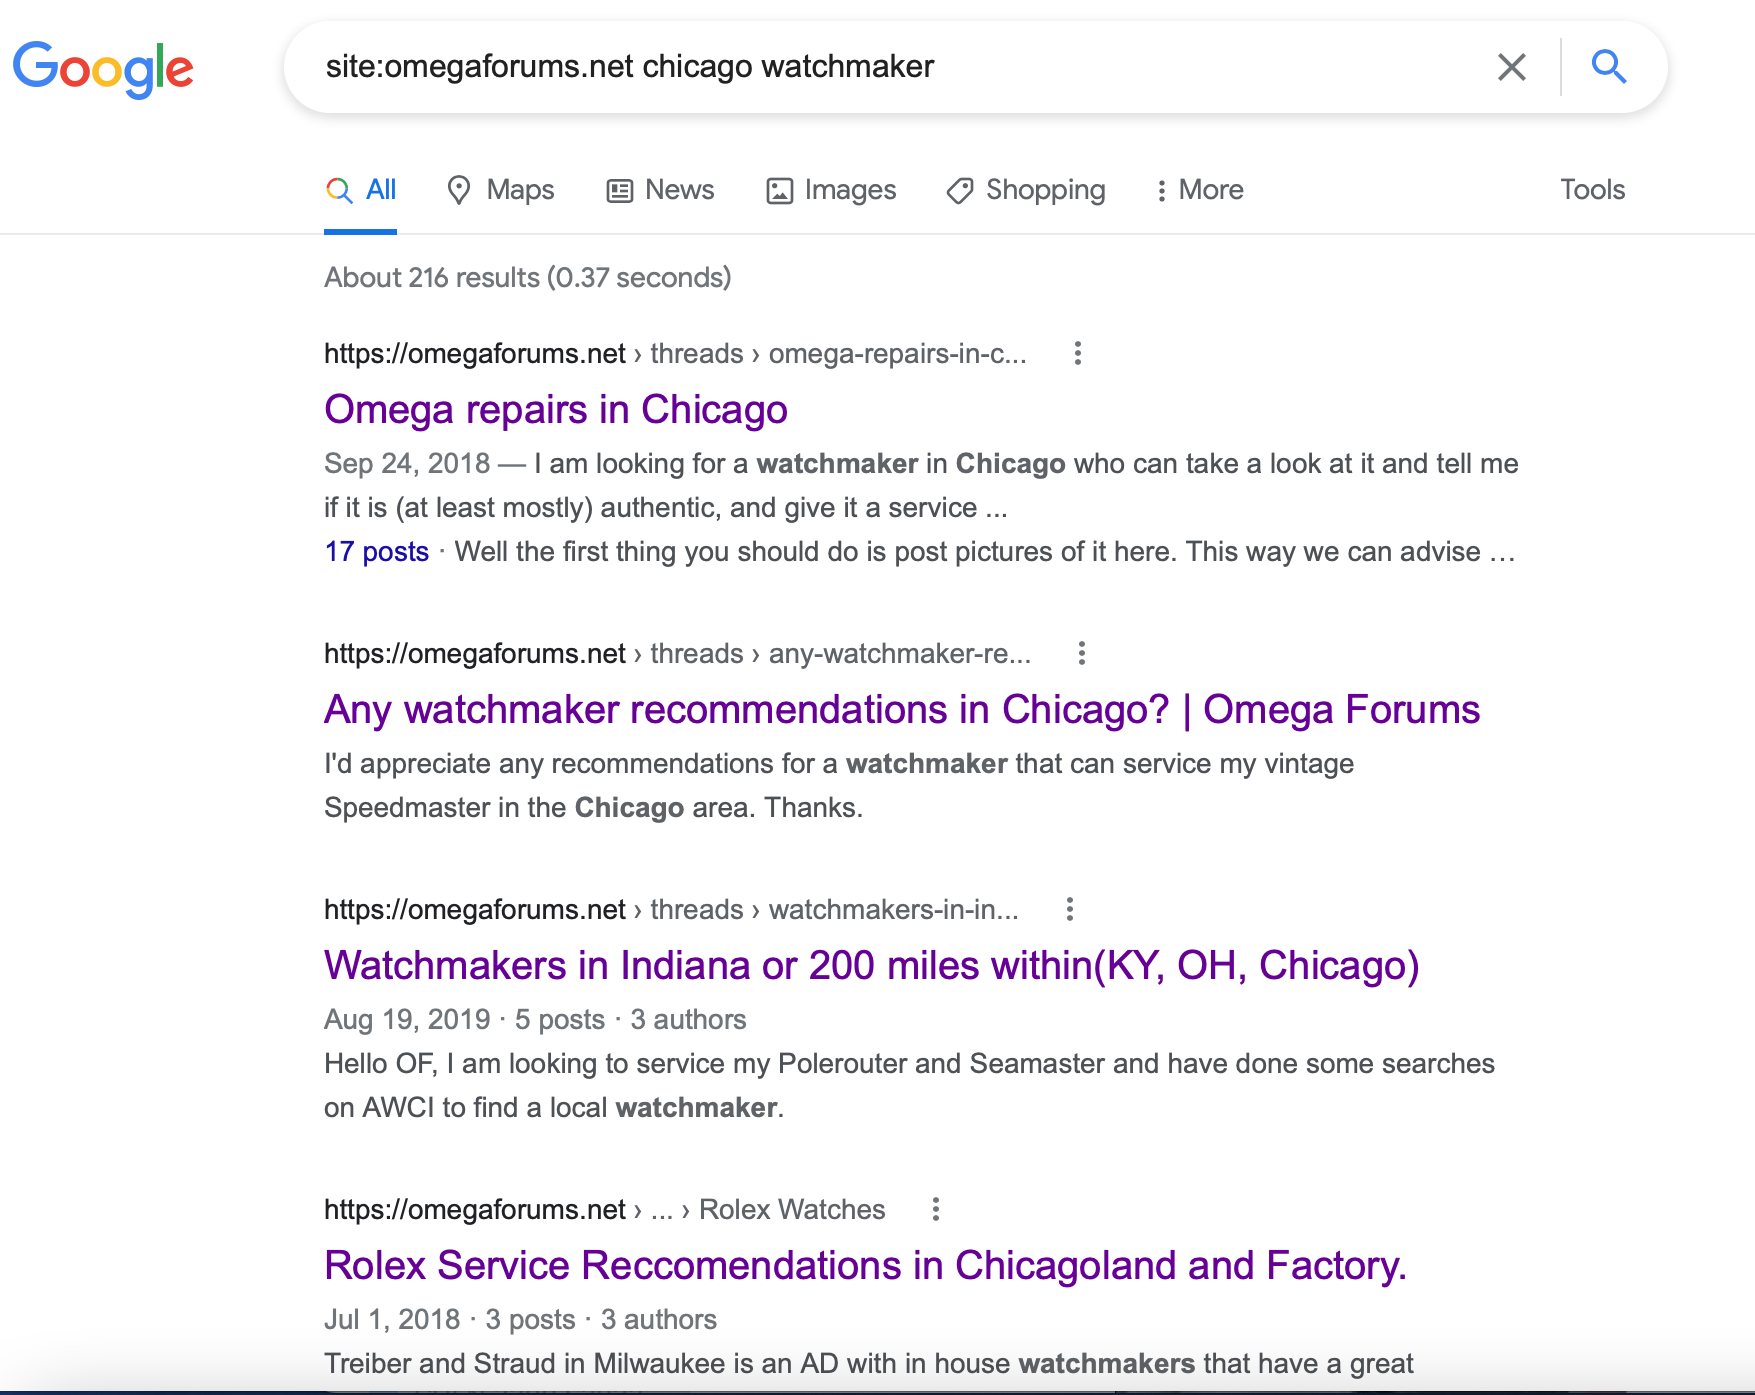Image resolution: width=1755 pixels, height=1395 pixels.
Task: Switch to the Maps tab
Action: tap(501, 190)
